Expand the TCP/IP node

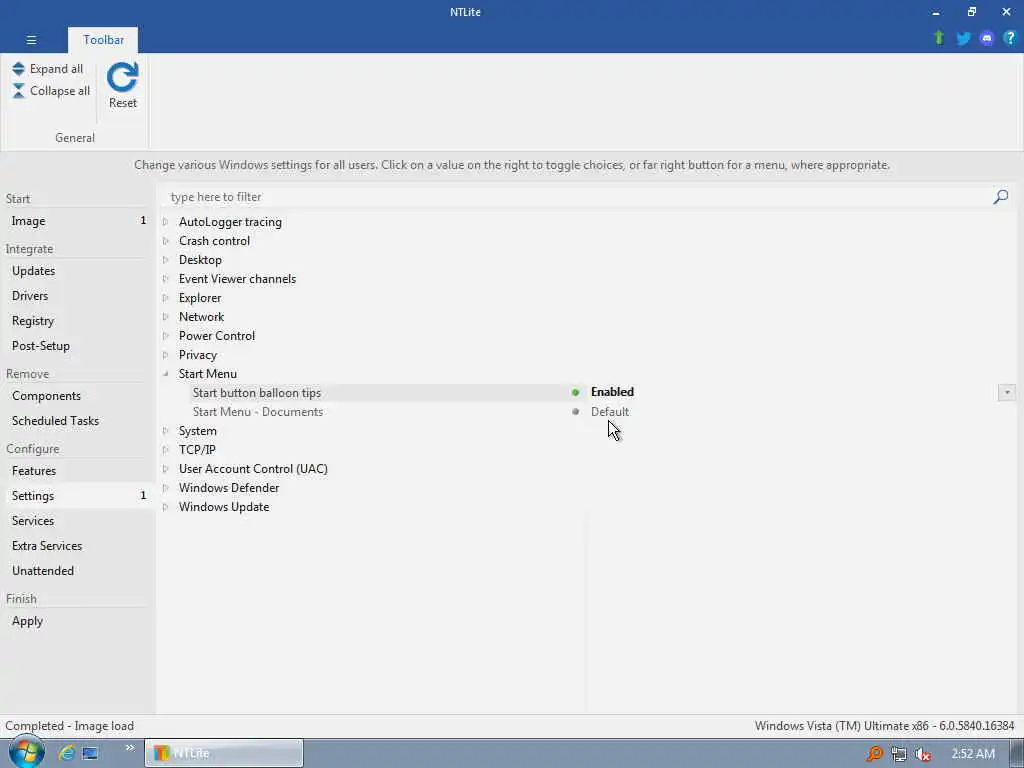(x=165, y=450)
